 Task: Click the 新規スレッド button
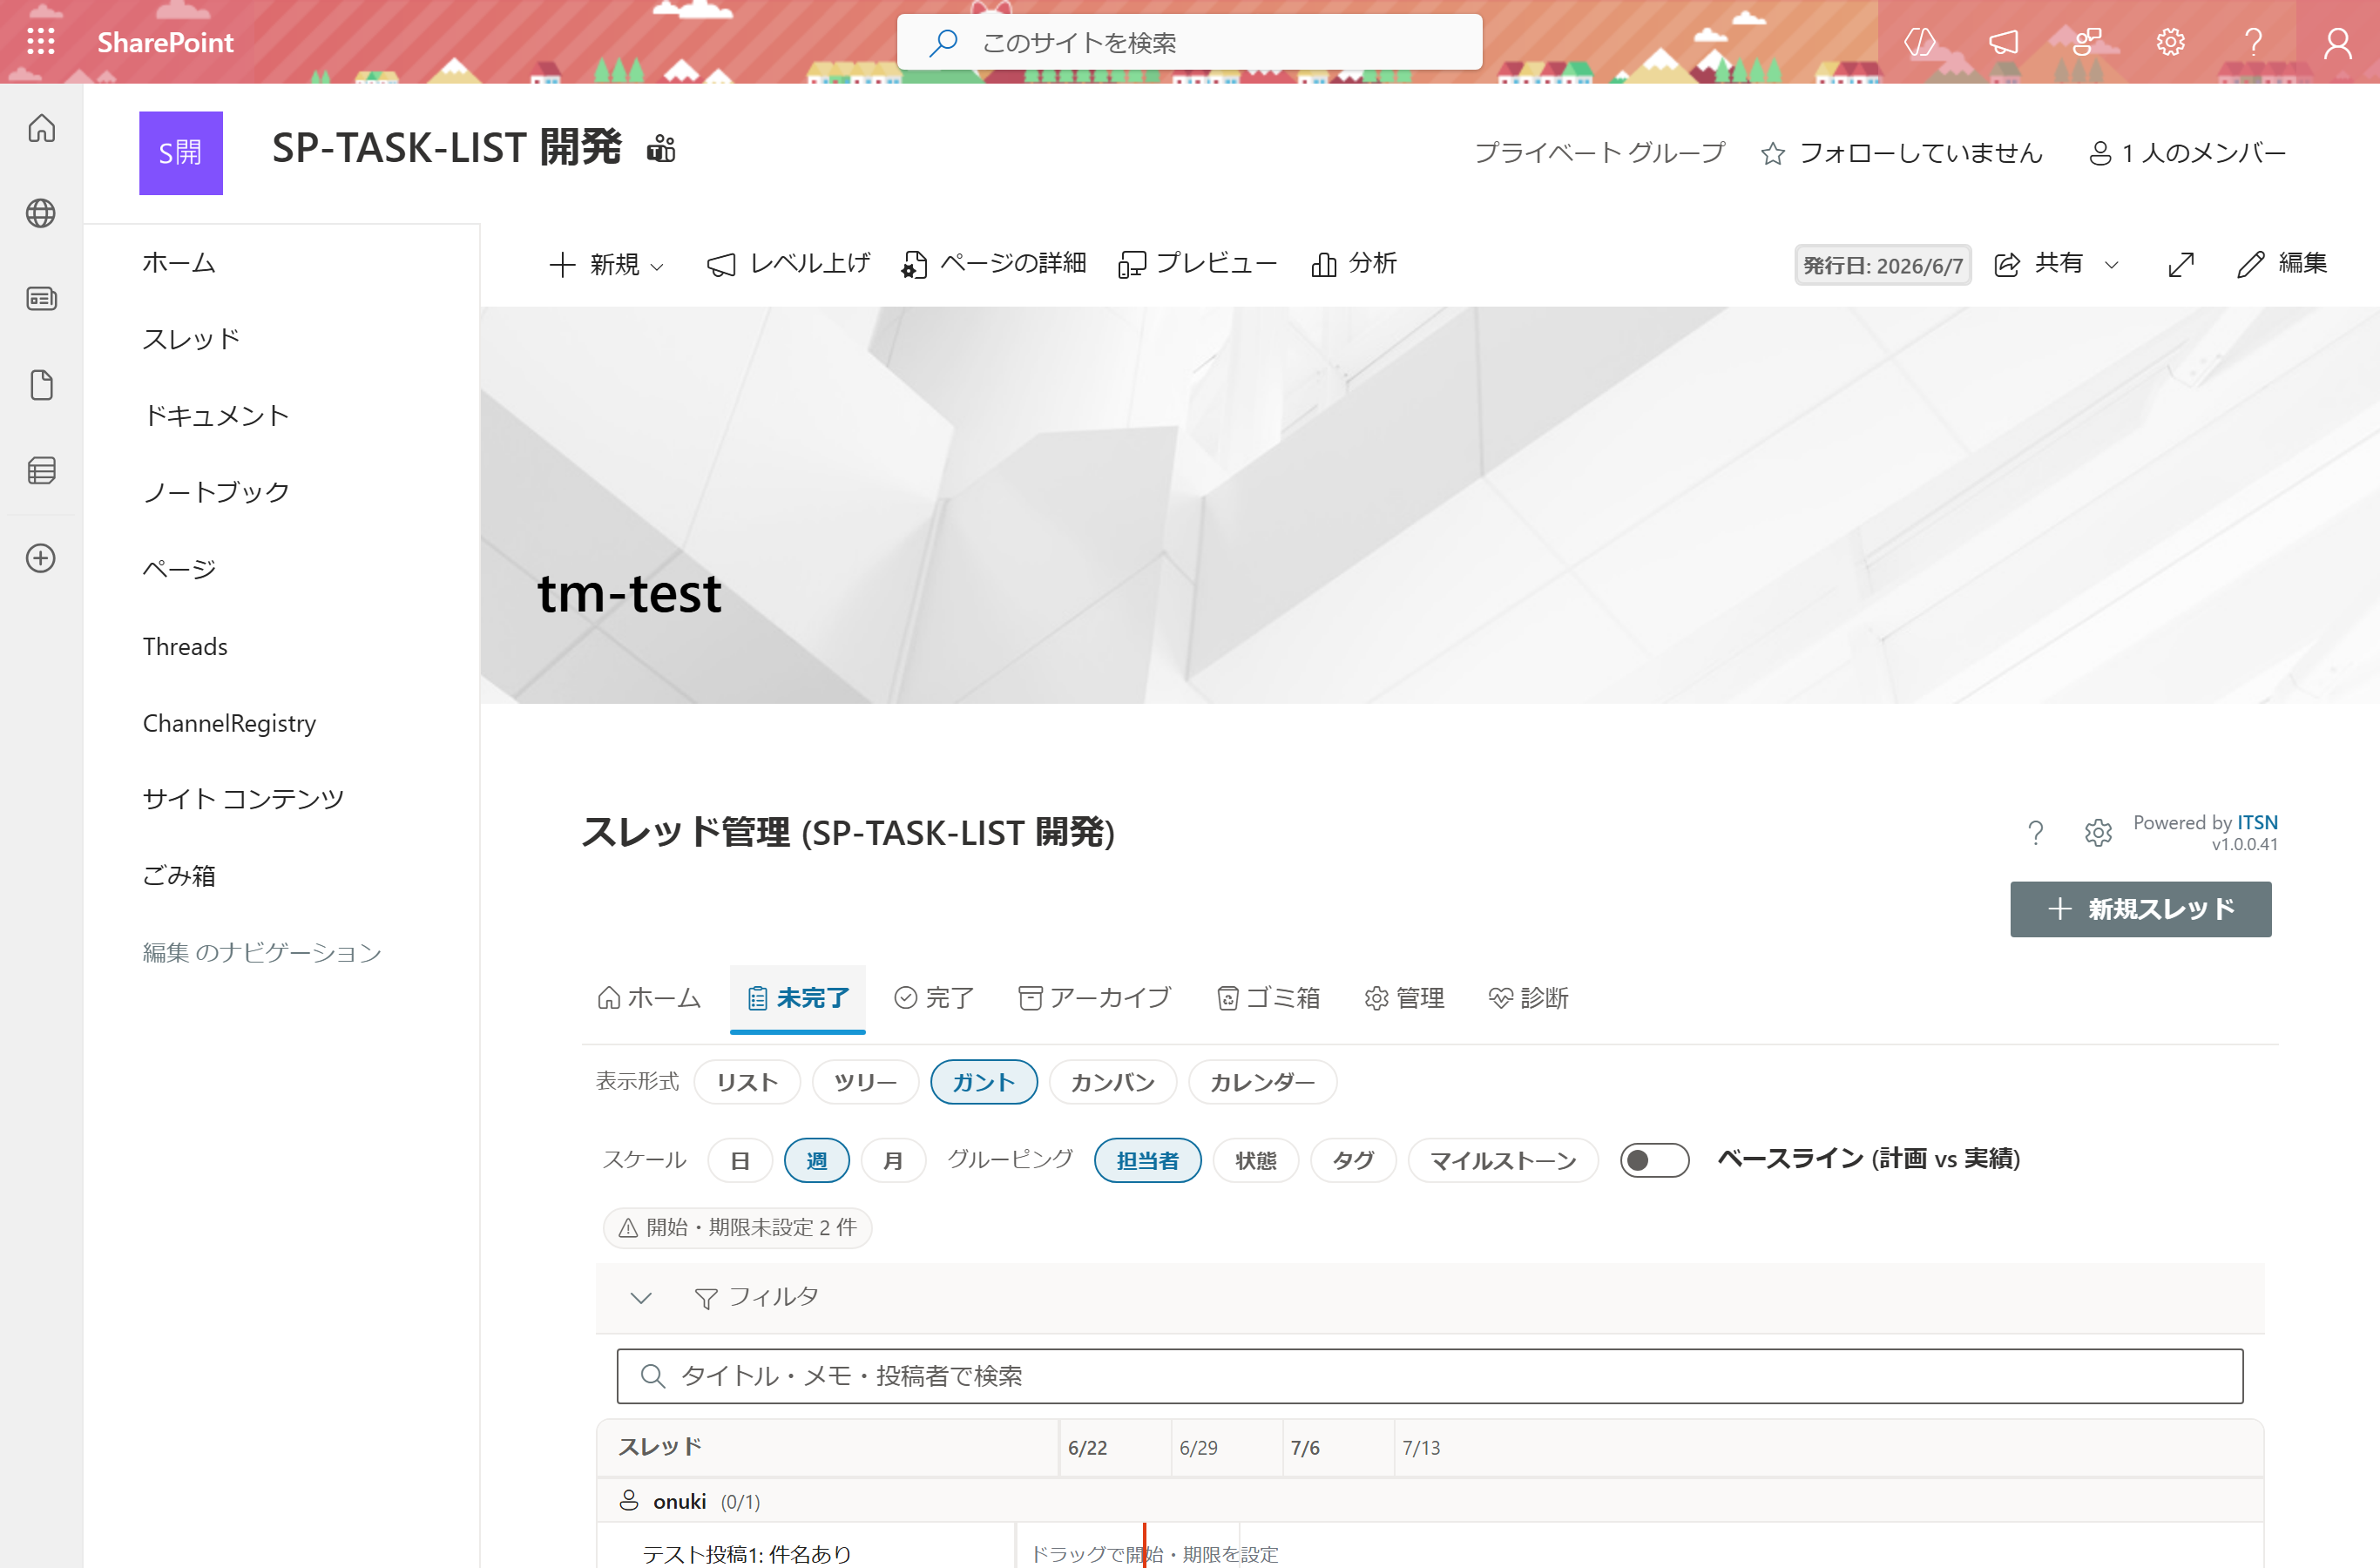[2140, 909]
